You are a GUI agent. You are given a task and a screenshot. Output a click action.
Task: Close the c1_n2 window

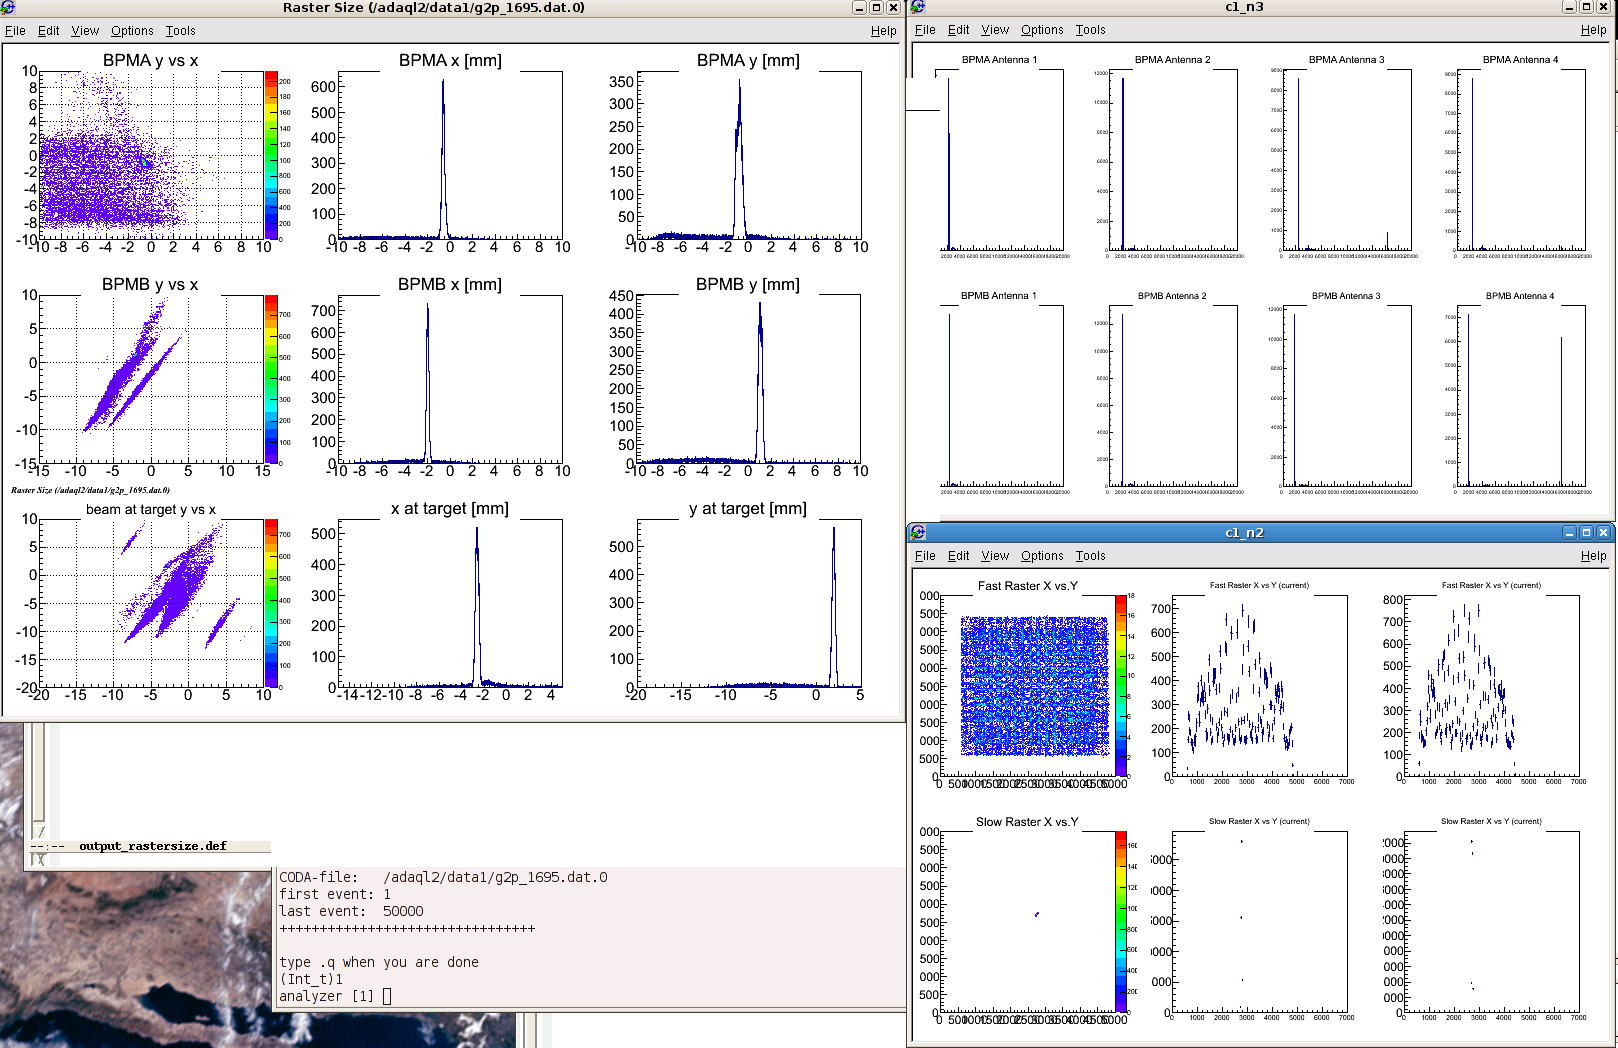click(1603, 533)
